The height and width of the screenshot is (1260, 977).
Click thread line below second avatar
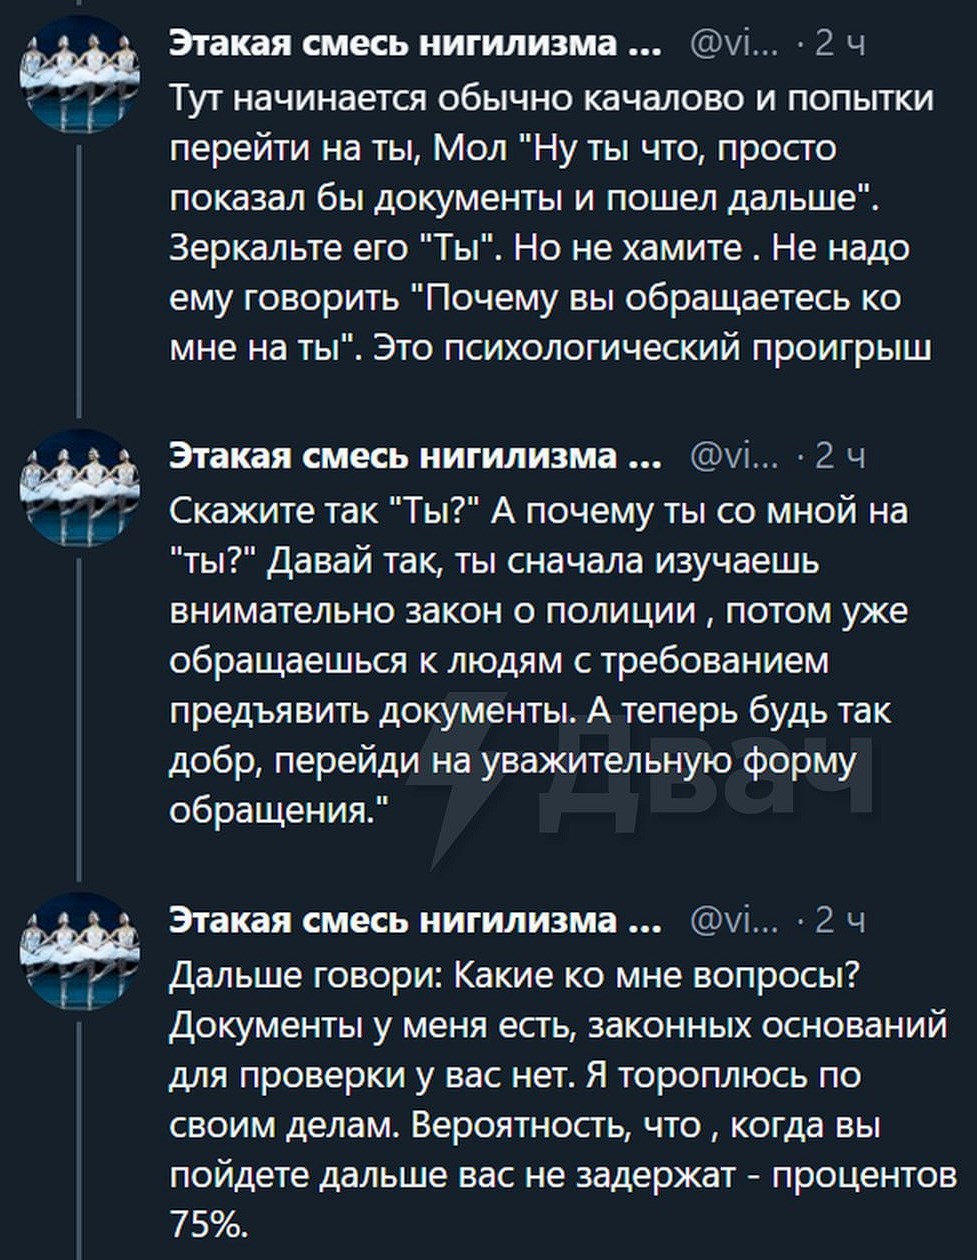[79, 720]
